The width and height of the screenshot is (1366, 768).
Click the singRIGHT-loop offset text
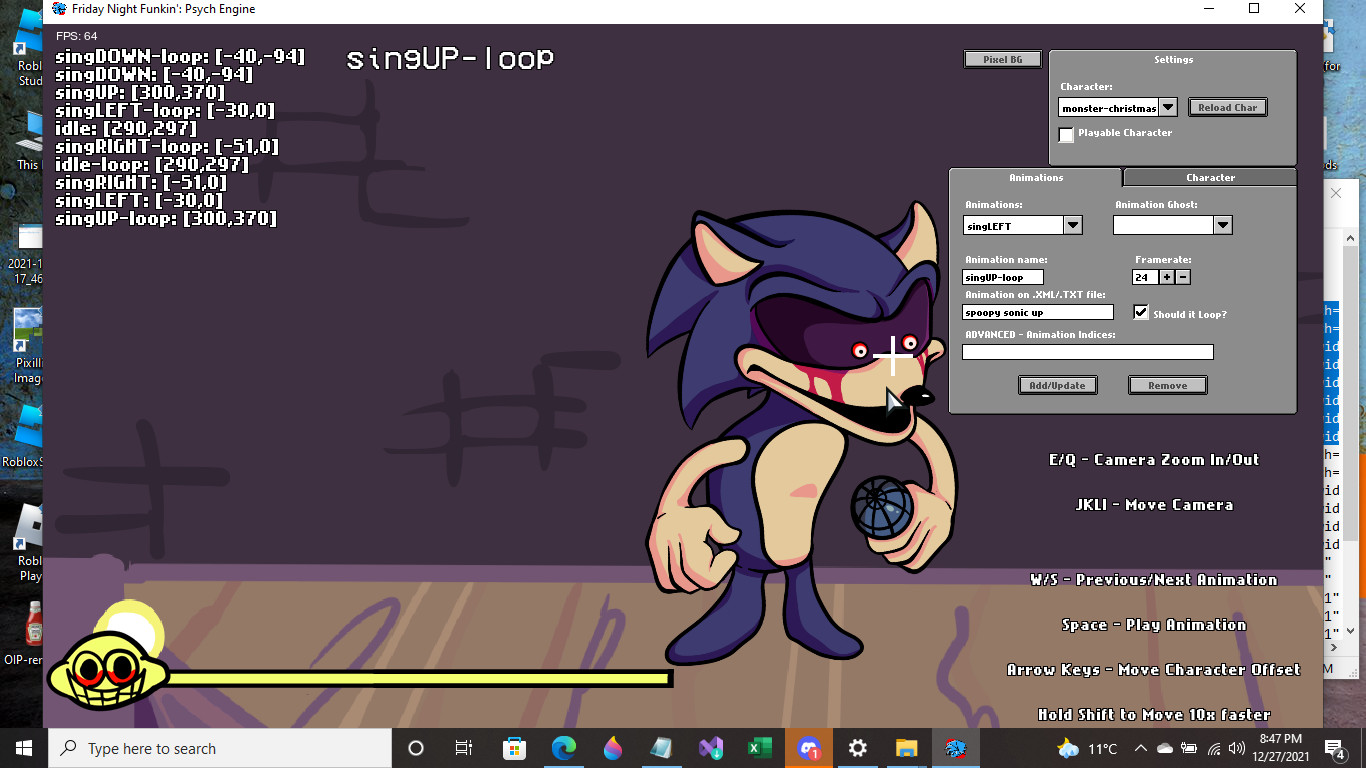[167, 146]
